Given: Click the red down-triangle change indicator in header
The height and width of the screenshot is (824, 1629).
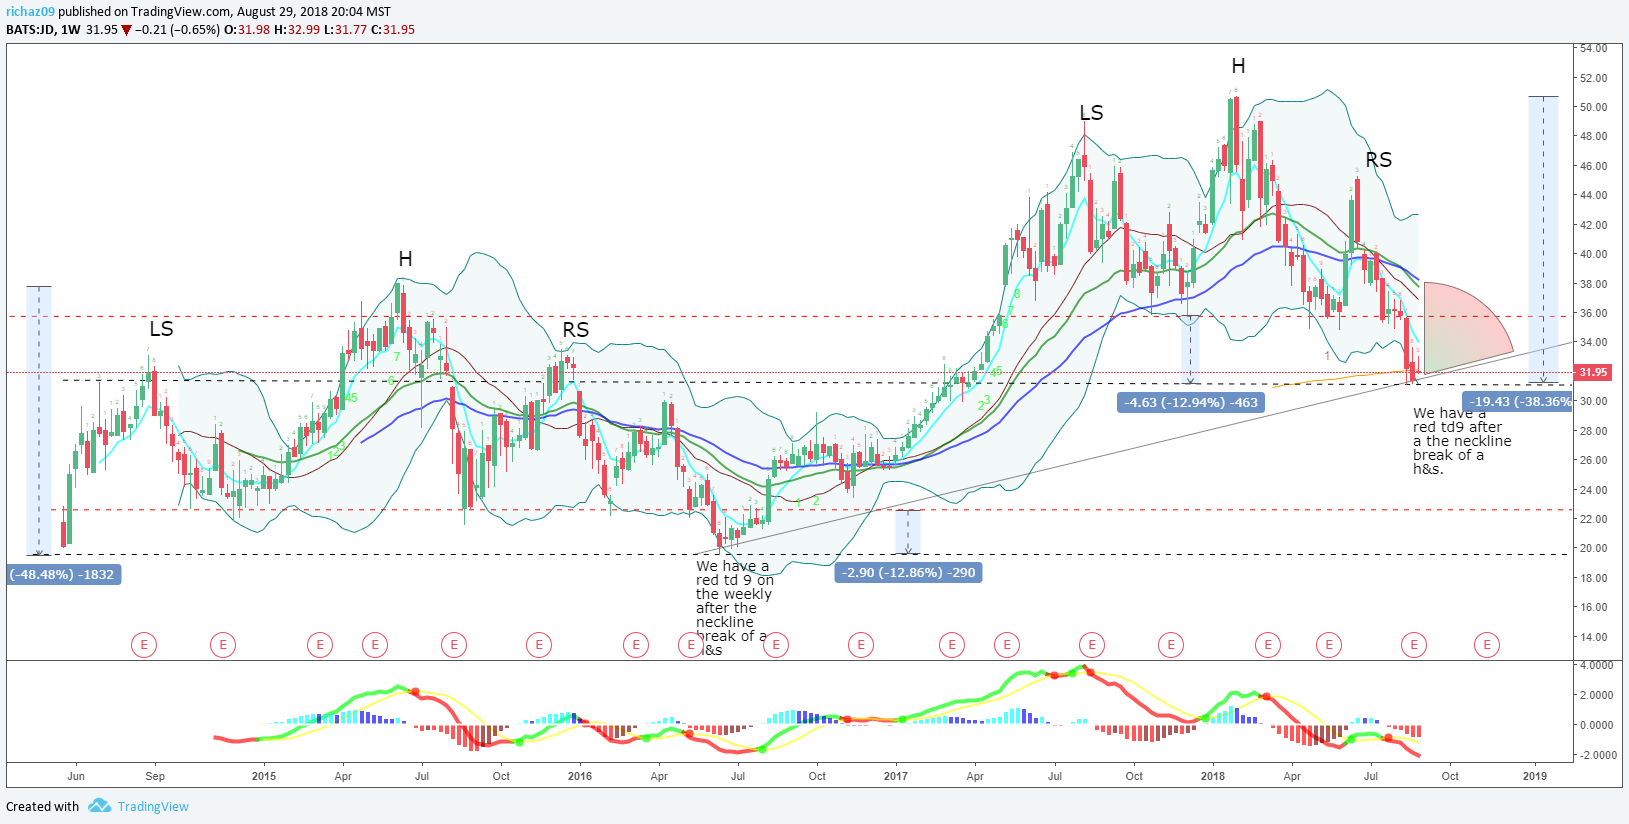Looking at the screenshot, I should click(126, 30).
